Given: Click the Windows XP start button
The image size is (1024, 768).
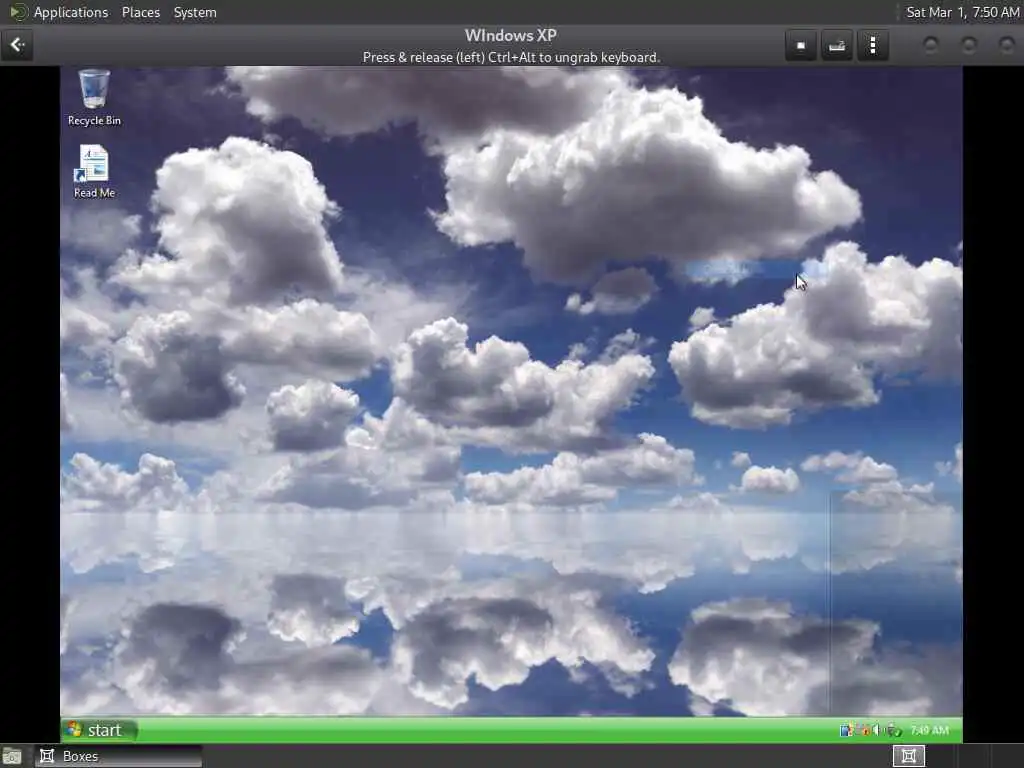Looking at the screenshot, I should click(x=99, y=730).
